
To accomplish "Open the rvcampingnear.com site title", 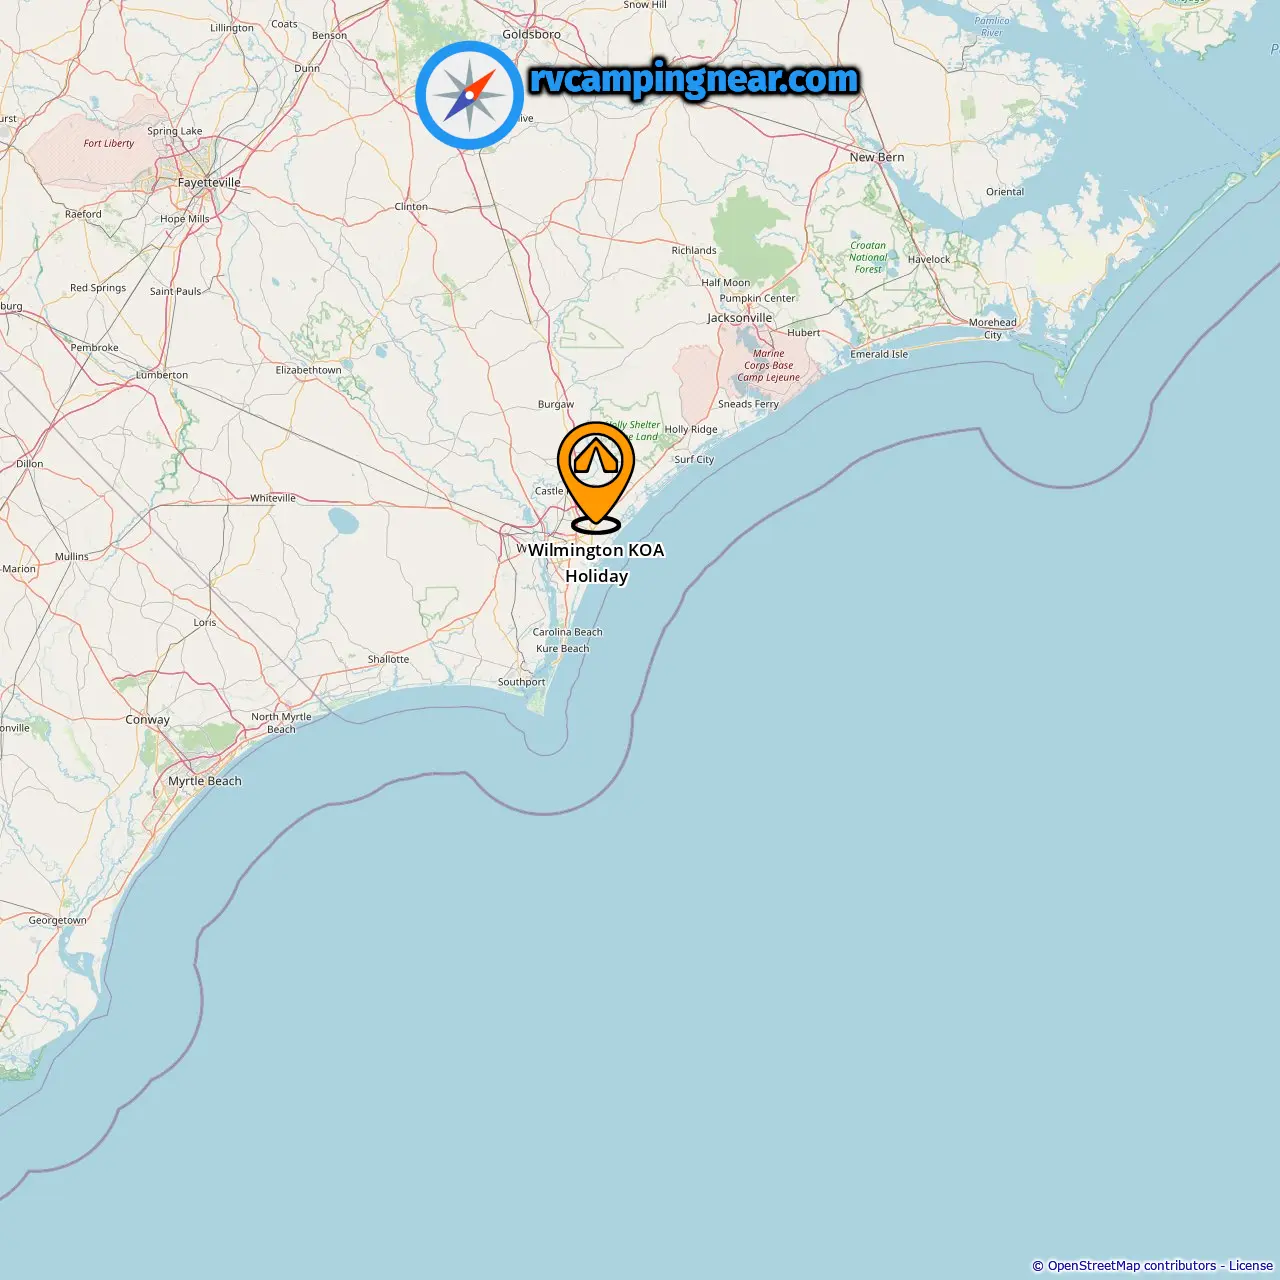I will [694, 79].
